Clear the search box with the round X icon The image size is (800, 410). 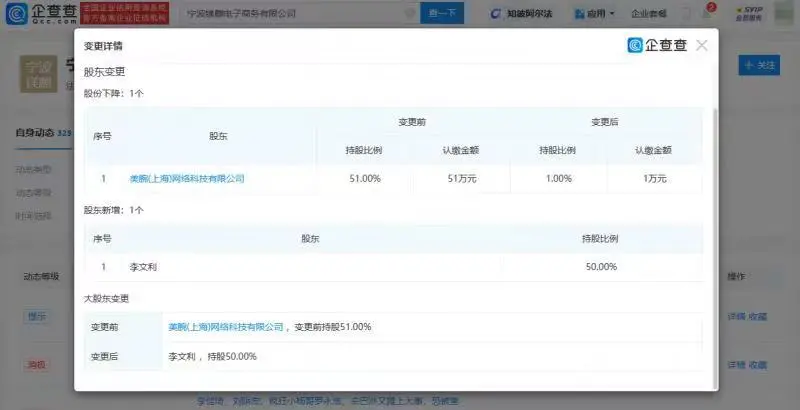(x=410, y=13)
